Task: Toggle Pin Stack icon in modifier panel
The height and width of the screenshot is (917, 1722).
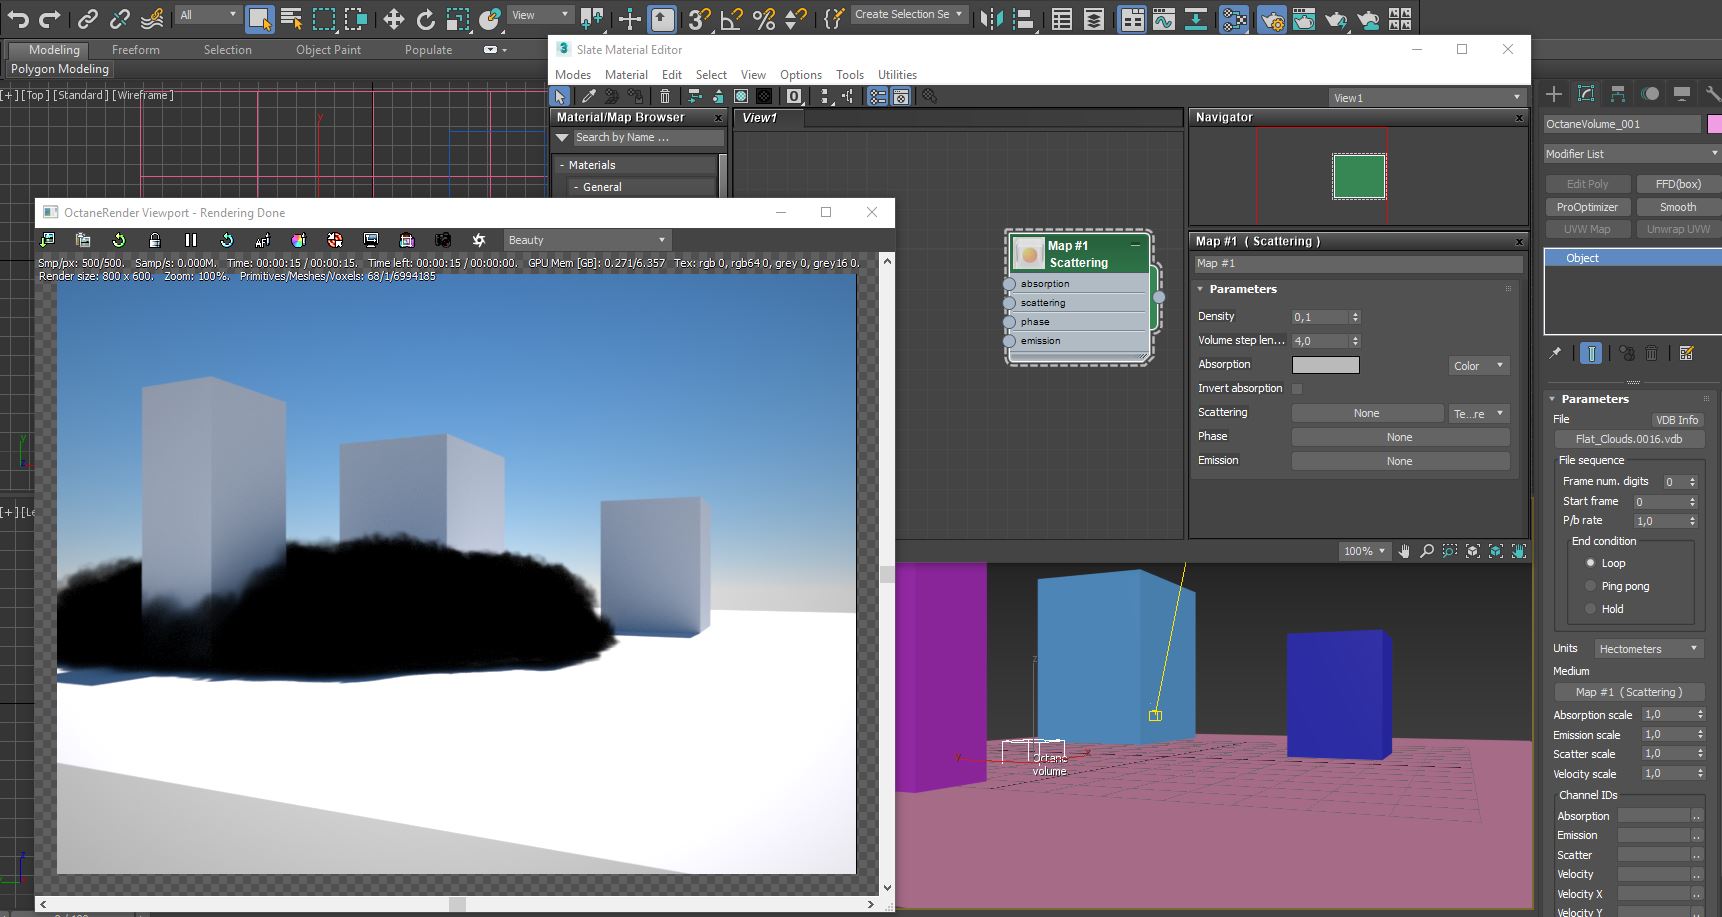Action: click(x=1555, y=353)
